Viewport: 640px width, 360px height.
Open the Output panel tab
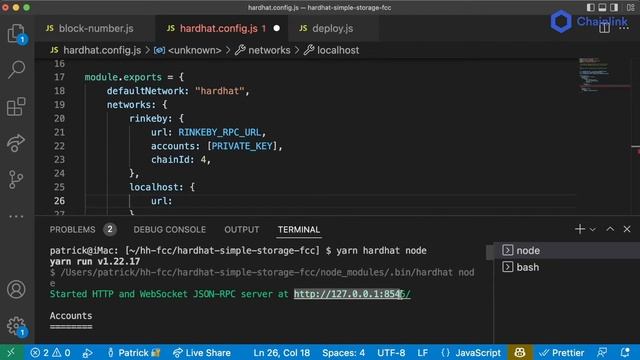pyautogui.click(x=242, y=229)
